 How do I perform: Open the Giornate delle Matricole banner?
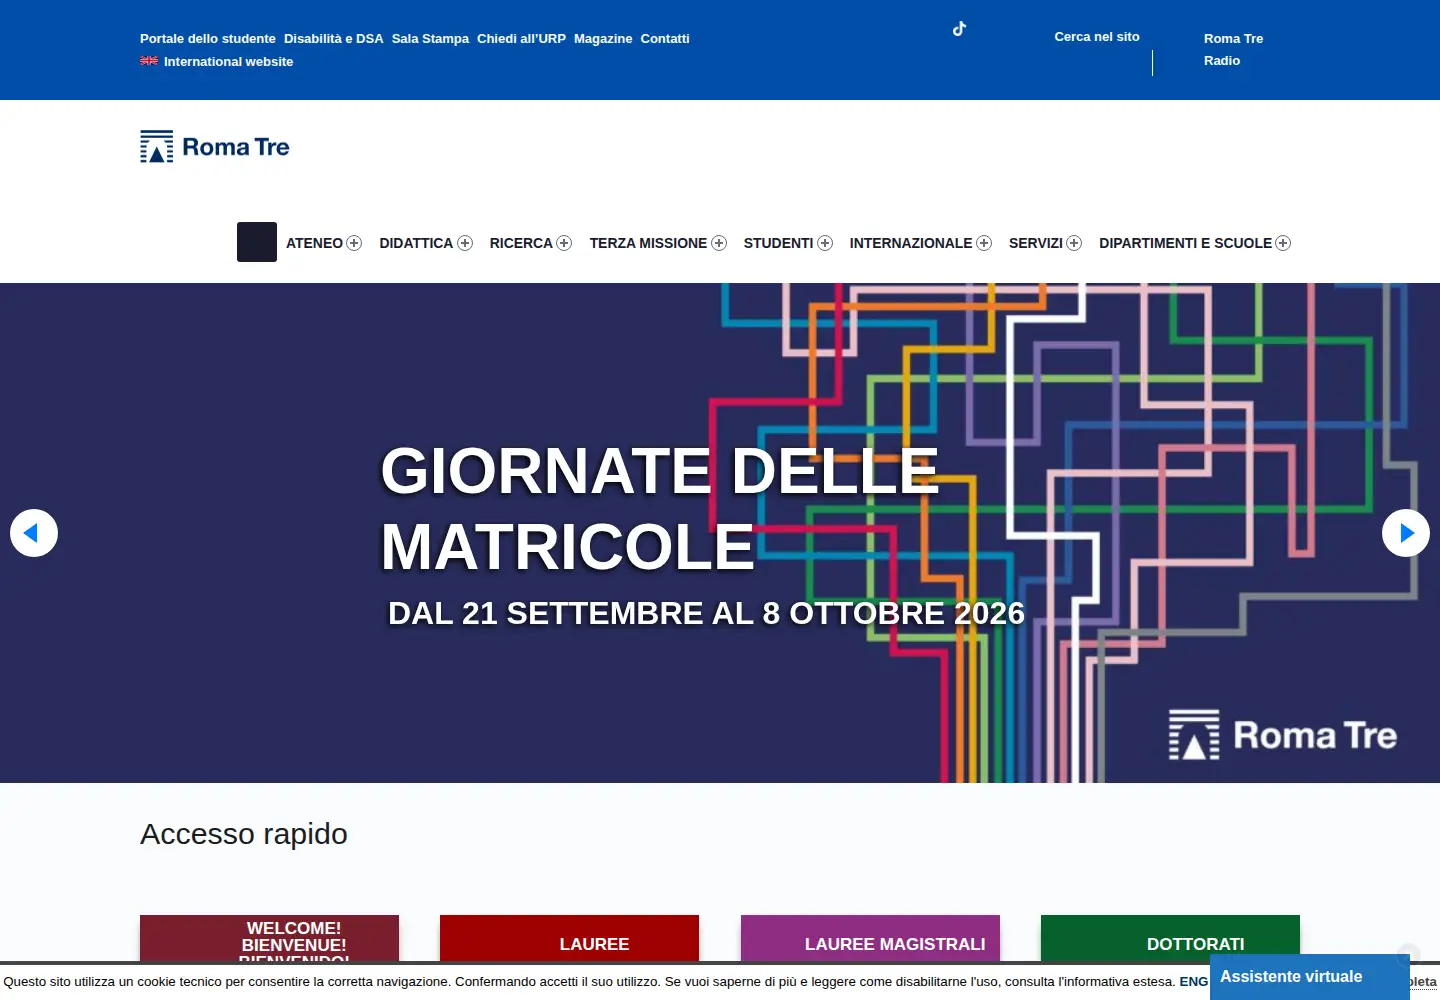click(720, 533)
